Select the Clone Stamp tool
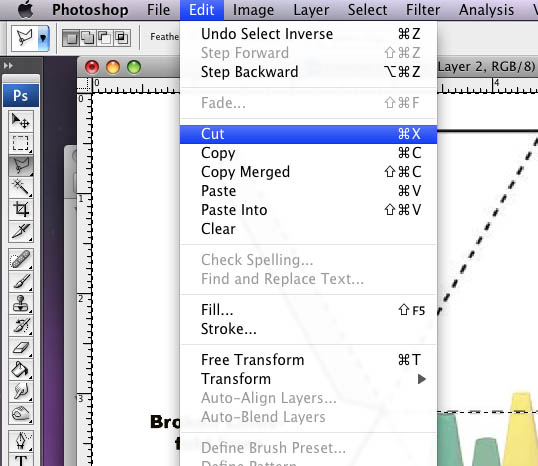Viewport: 538px width, 466px height. 21,303
